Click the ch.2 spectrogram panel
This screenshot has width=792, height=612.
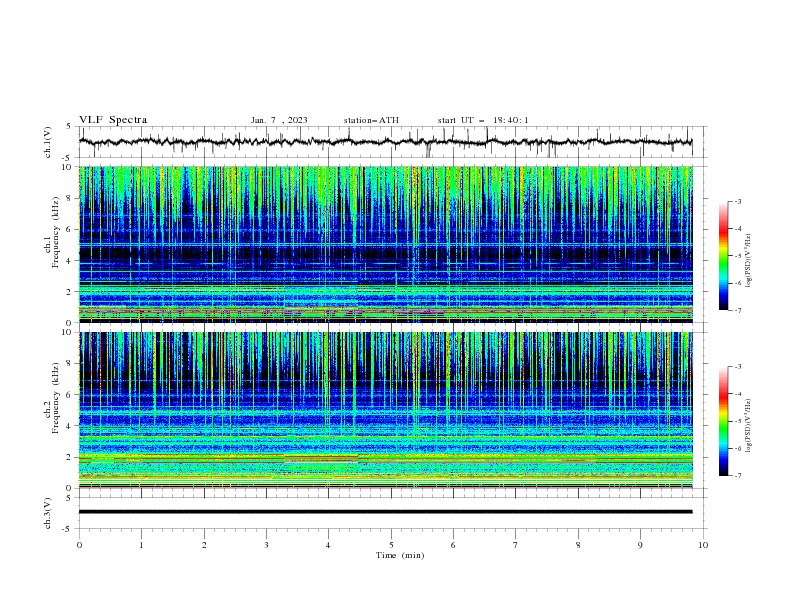[x=385, y=410]
